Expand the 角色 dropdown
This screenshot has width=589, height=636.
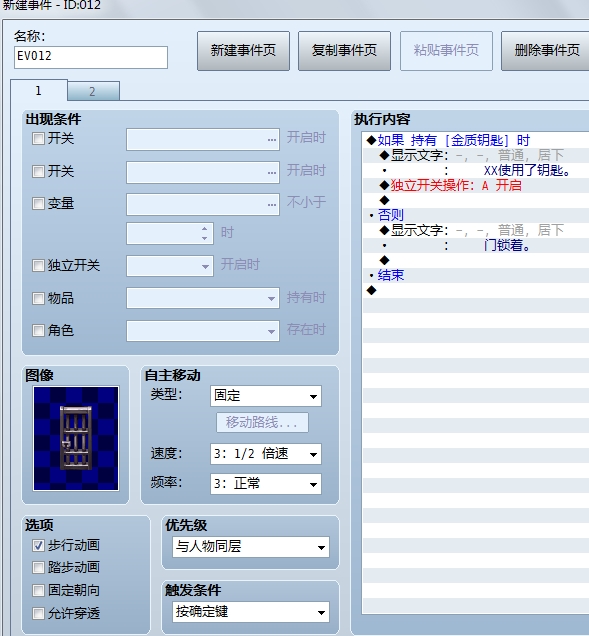coord(203,331)
